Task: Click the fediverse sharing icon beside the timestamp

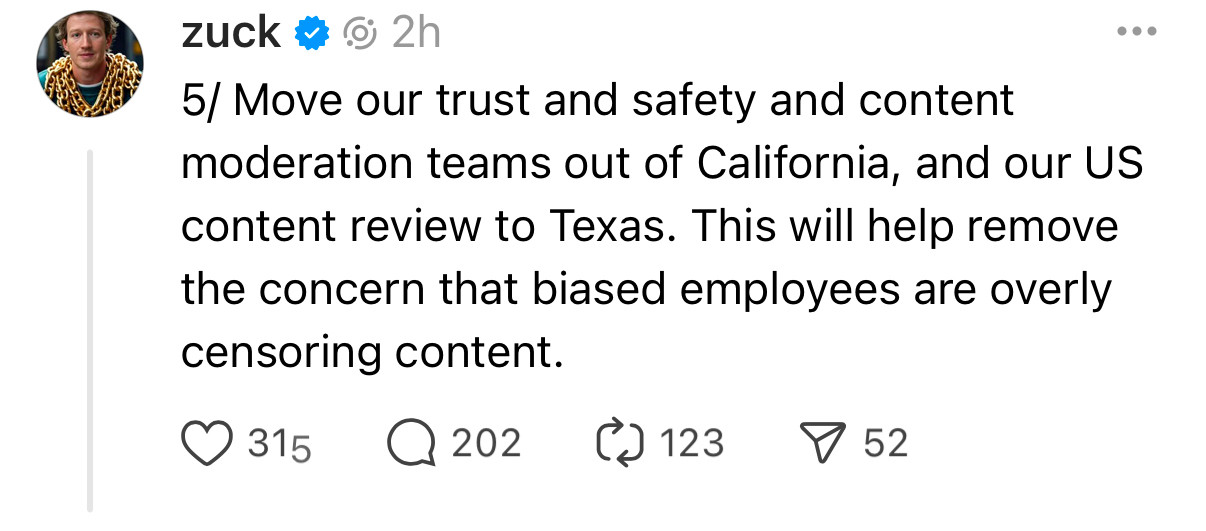Action: pyautogui.click(x=358, y=35)
